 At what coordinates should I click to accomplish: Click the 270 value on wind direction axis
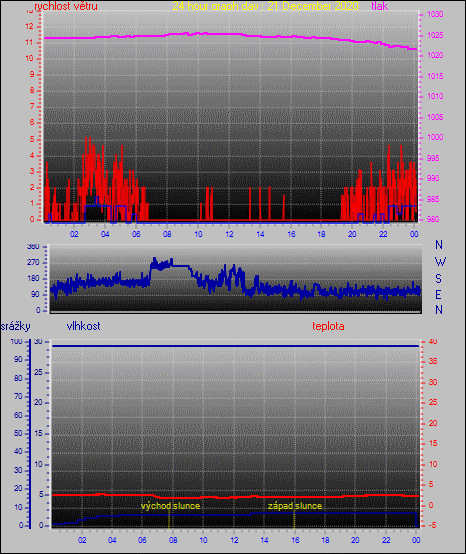click(x=33, y=263)
